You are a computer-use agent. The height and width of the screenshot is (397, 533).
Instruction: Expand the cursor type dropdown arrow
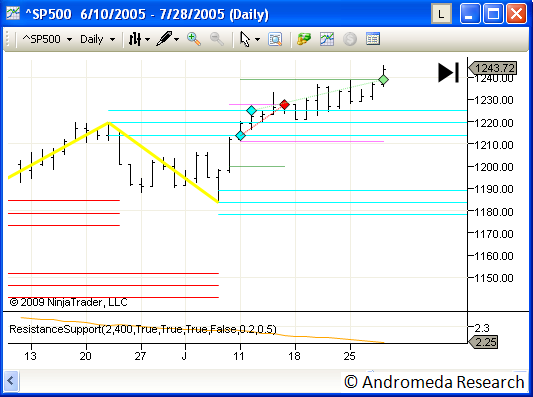(257, 39)
